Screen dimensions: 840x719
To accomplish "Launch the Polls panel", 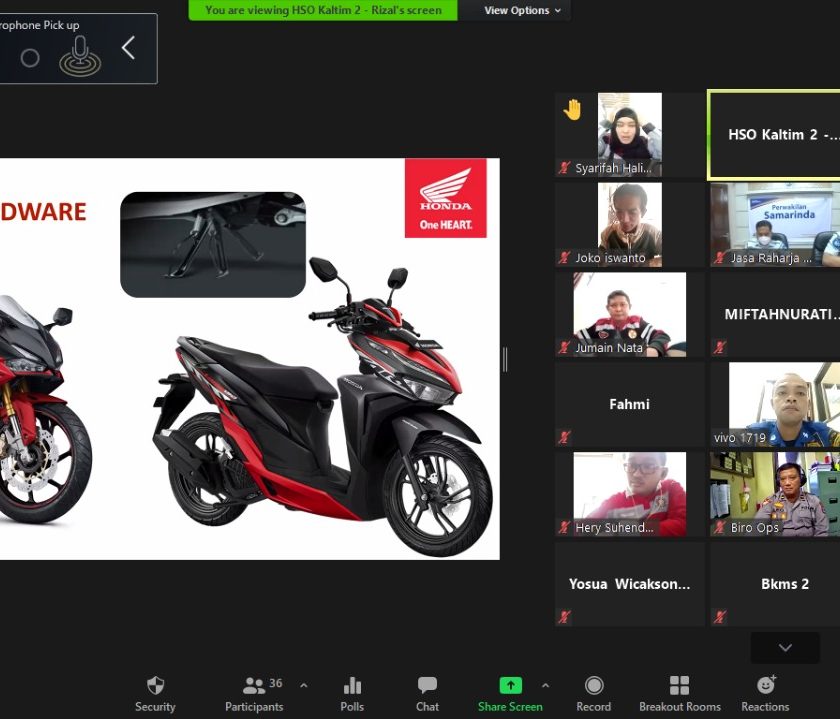I will (352, 694).
